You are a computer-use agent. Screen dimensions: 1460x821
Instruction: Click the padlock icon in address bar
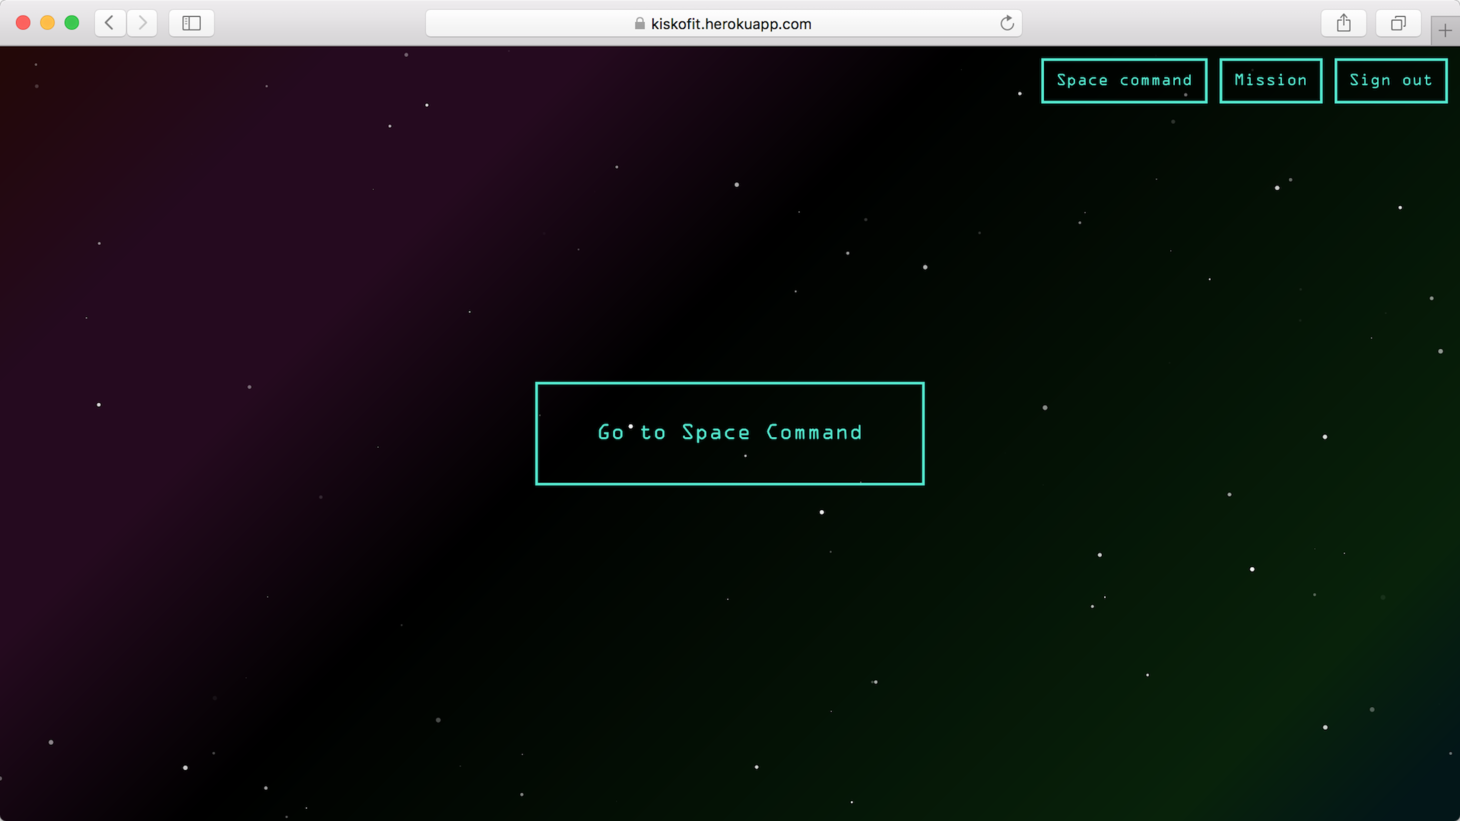[x=640, y=23]
